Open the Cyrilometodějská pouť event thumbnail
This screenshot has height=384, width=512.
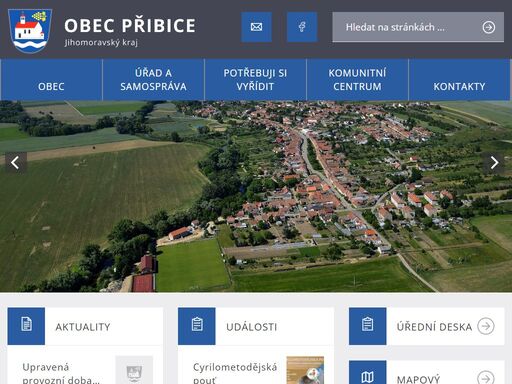[x=305, y=370]
